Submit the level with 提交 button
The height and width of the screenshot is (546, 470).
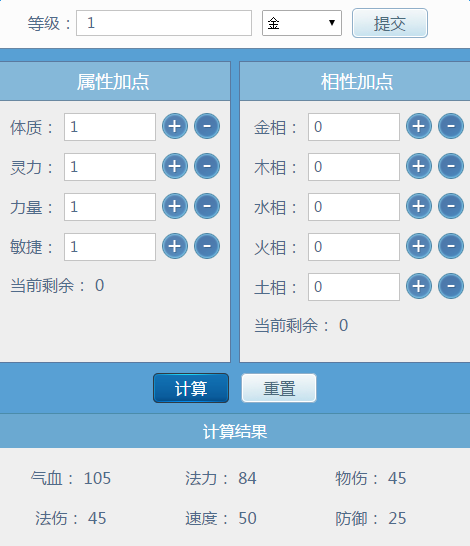point(390,23)
